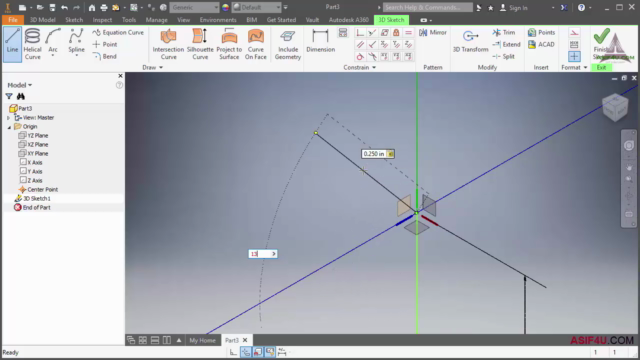Click the Search Help & Commands field

point(427,7)
